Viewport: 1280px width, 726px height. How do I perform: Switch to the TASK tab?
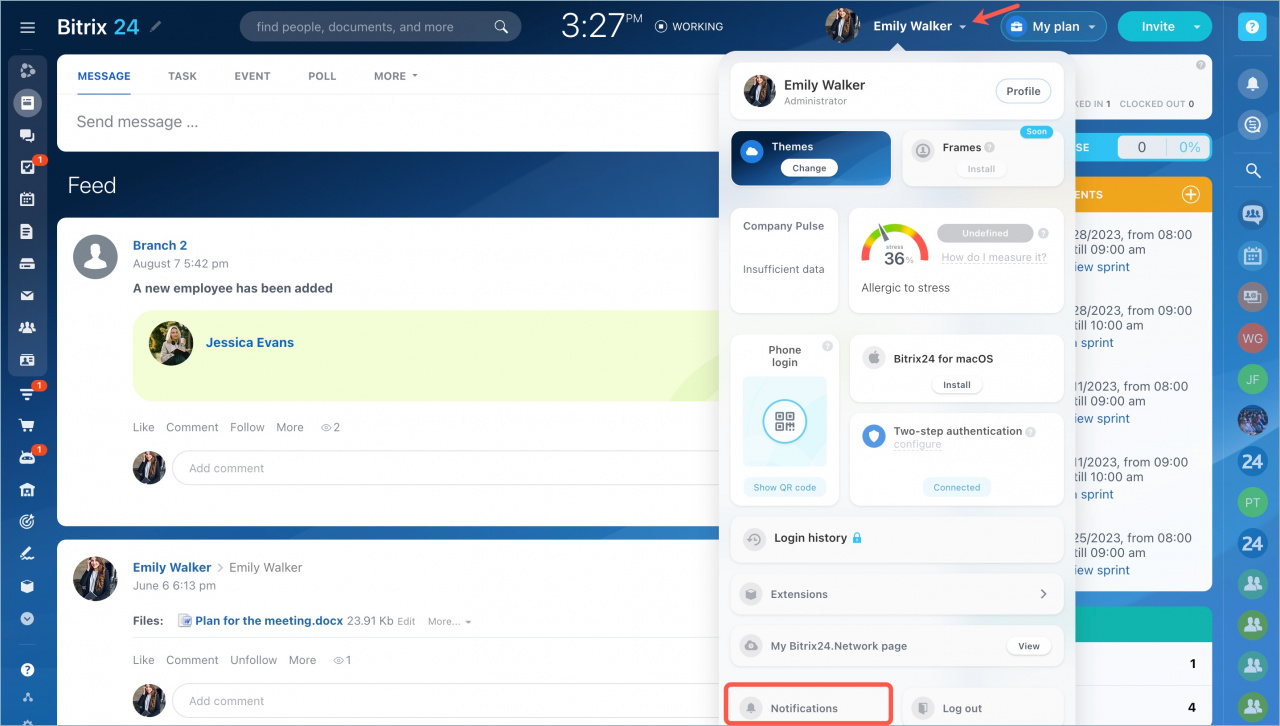(182, 76)
